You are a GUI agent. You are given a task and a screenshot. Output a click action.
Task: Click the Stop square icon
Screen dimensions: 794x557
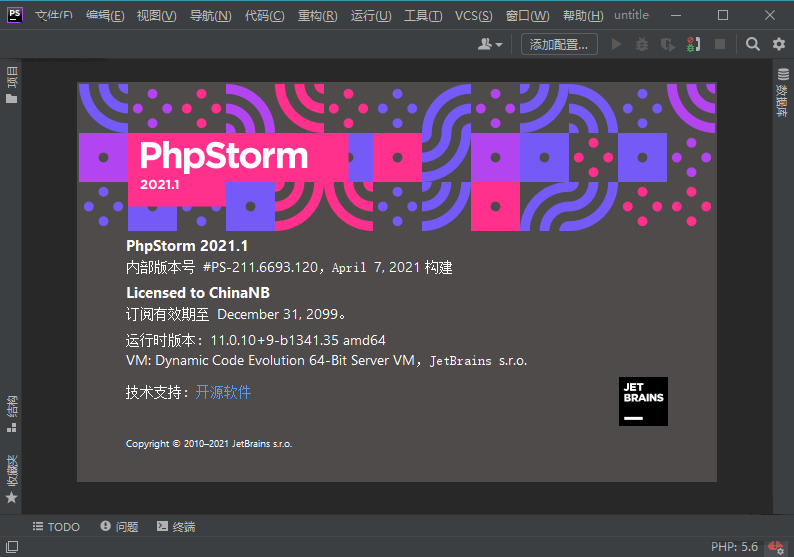click(720, 45)
